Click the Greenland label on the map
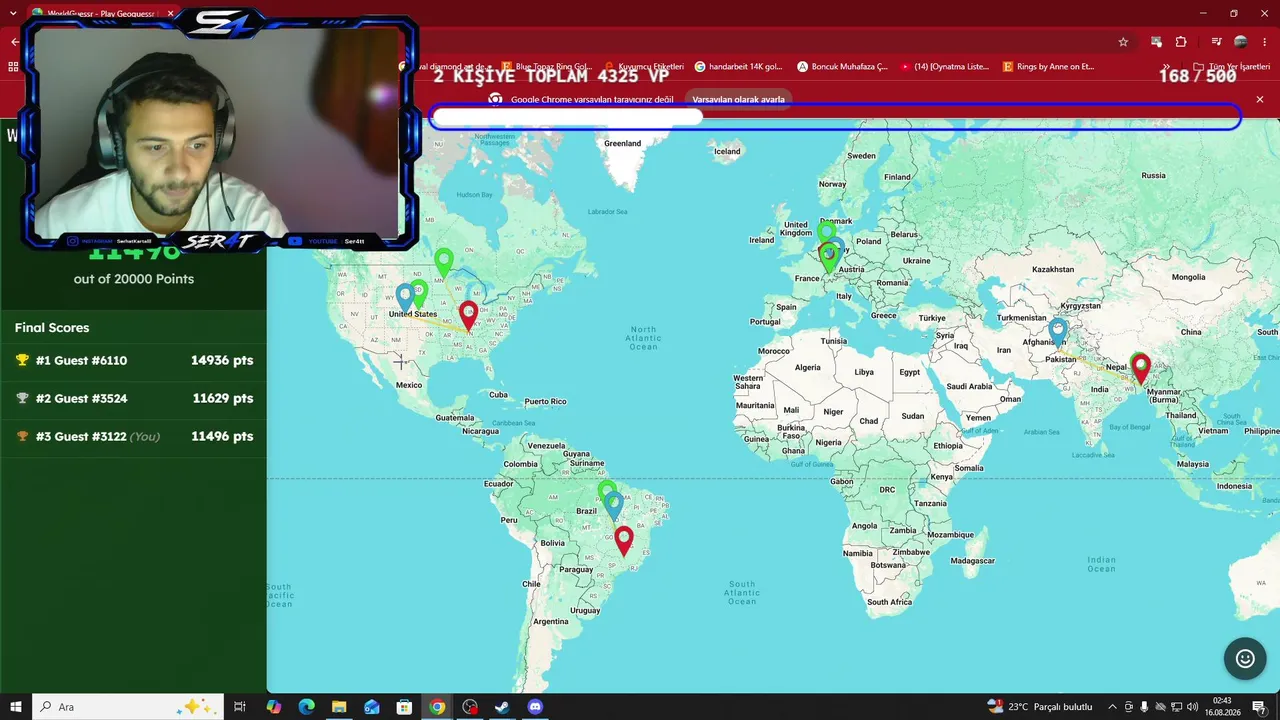The width and height of the screenshot is (1280, 720). pyautogui.click(x=622, y=143)
